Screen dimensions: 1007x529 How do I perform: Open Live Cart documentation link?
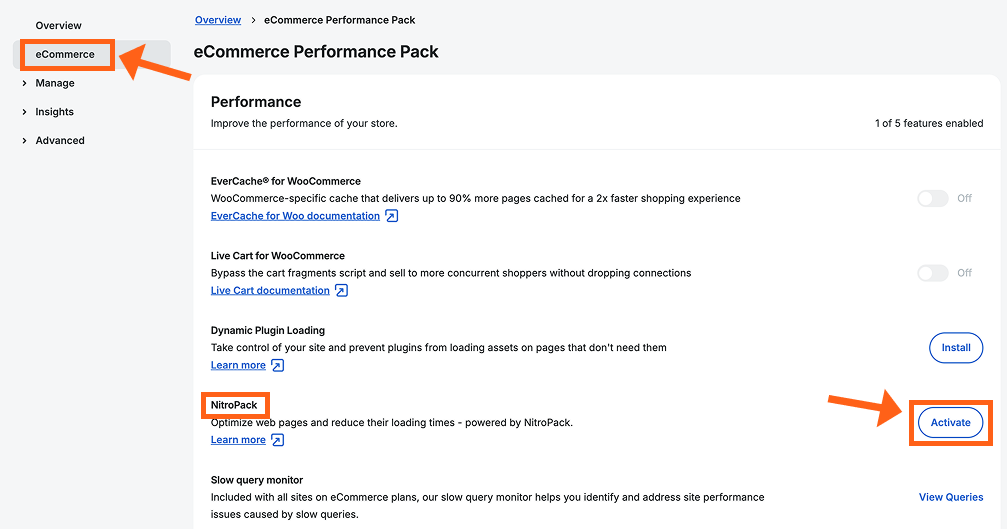click(270, 291)
